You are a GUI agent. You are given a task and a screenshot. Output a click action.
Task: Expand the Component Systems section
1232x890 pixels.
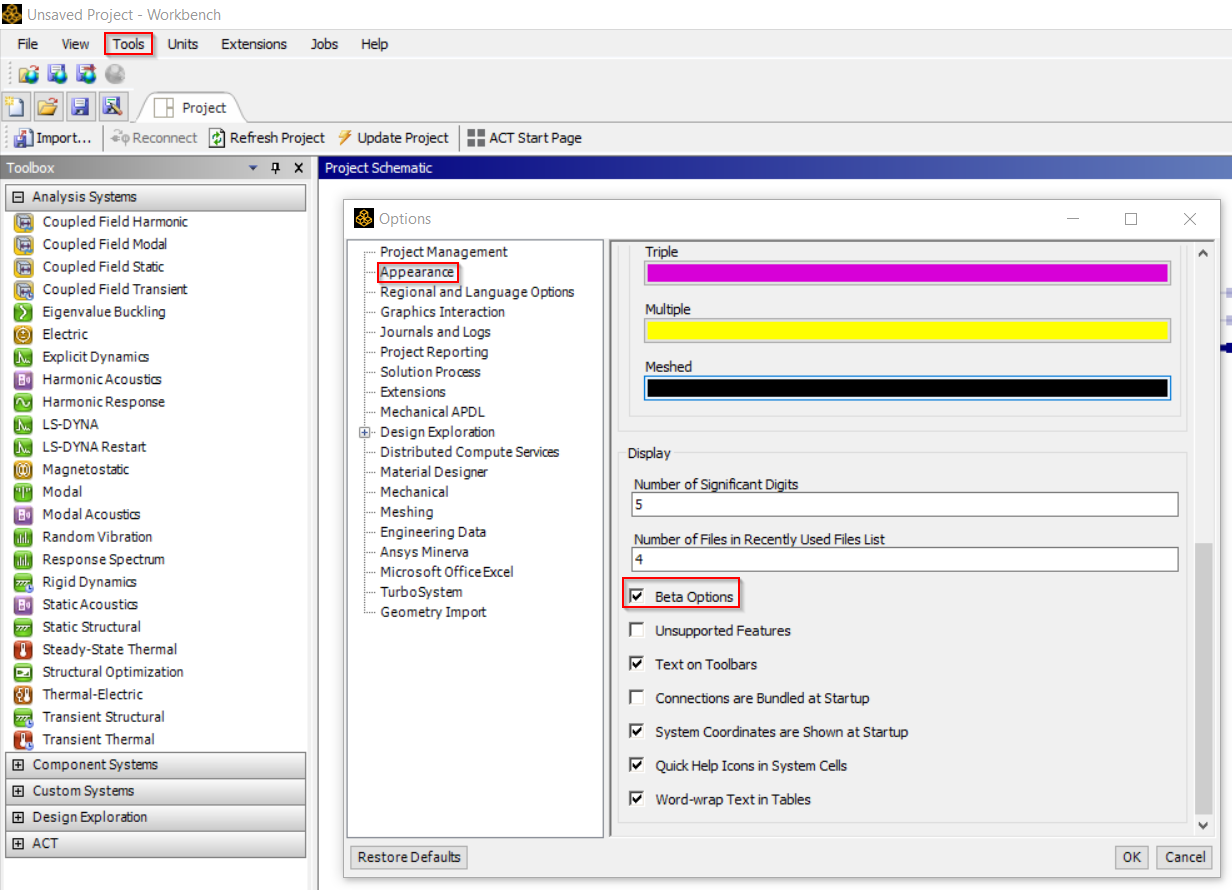click(17, 765)
